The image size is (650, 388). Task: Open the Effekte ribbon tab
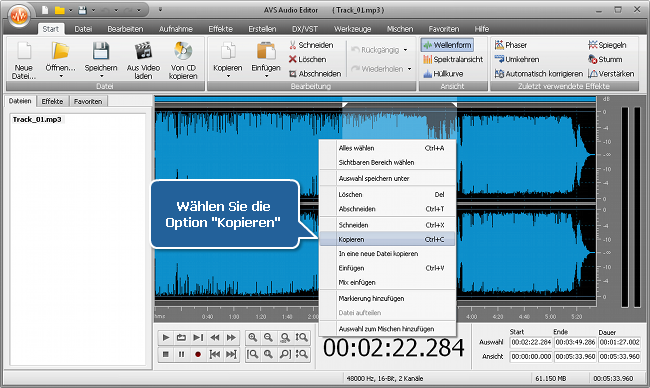220,29
